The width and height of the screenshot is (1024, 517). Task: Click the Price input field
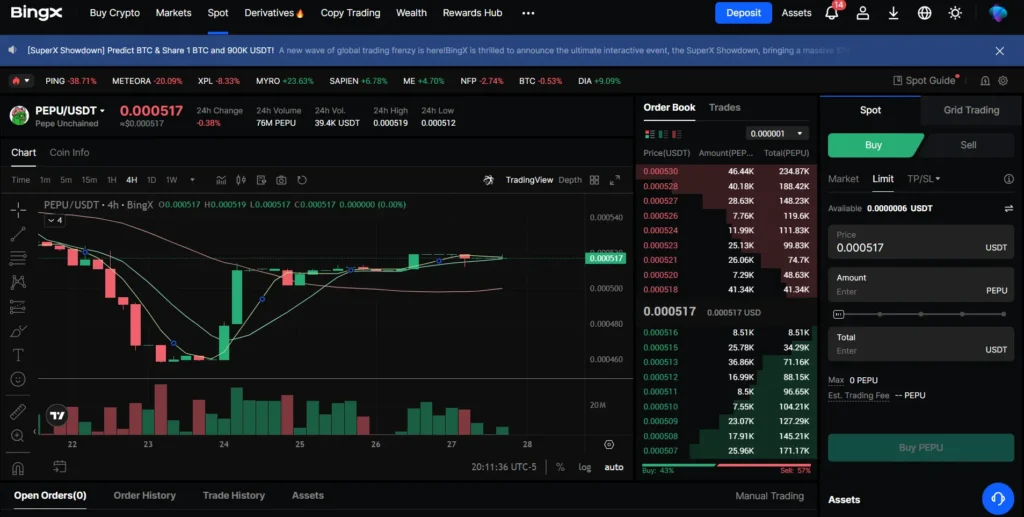coord(921,242)
